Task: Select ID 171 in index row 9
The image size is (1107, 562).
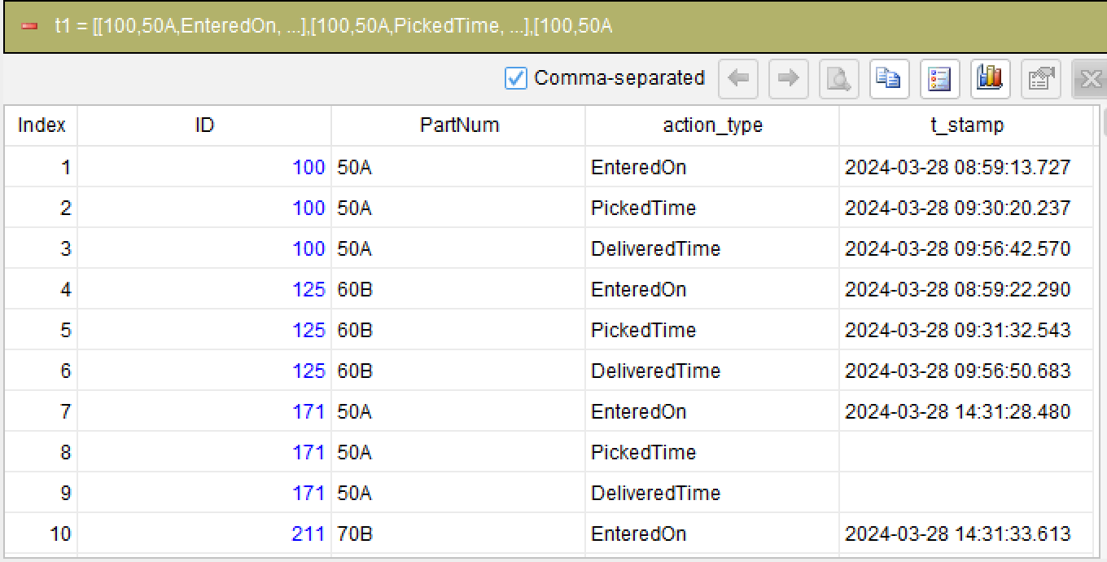Action: [x=309, y=493]
